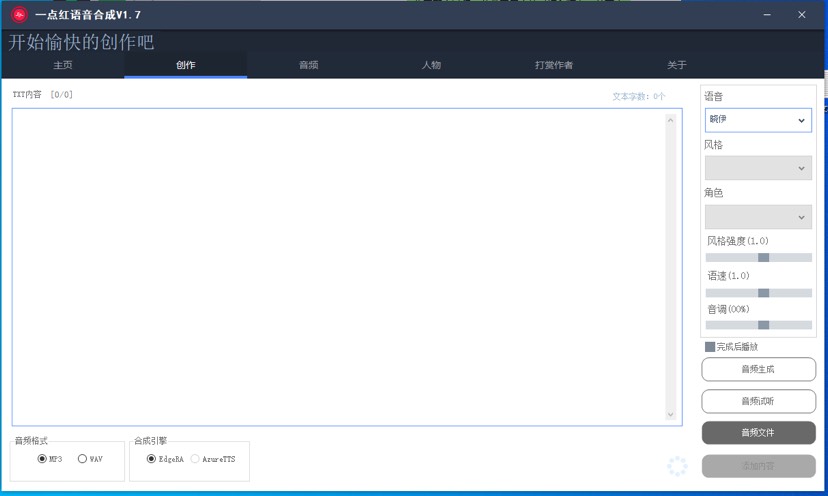Minimize the window
This screenshot has height=496, width=828.
[767, 15]
